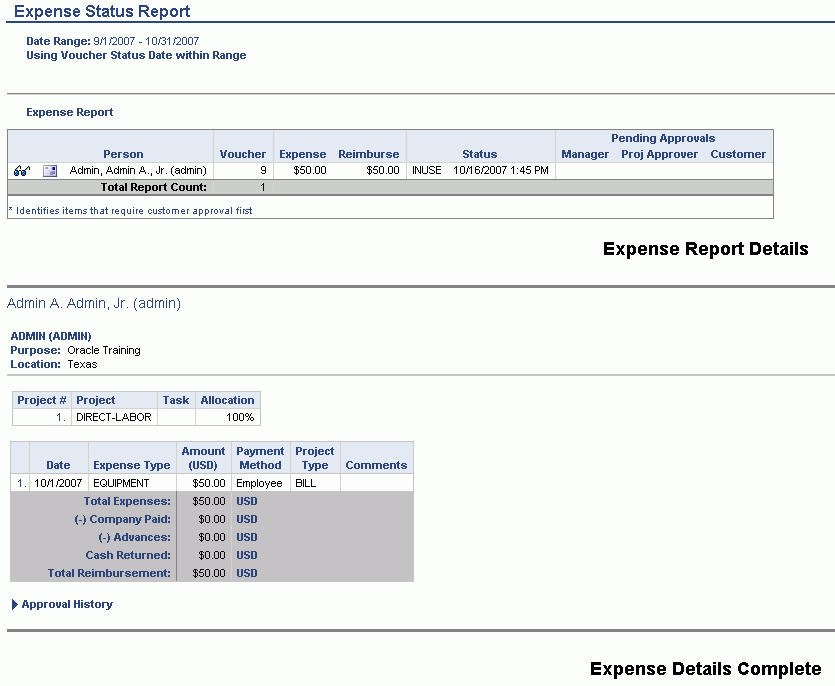This screenshot has width=835, height=686.
Task: Select the Status column header
Action: [x=479, y=154]
